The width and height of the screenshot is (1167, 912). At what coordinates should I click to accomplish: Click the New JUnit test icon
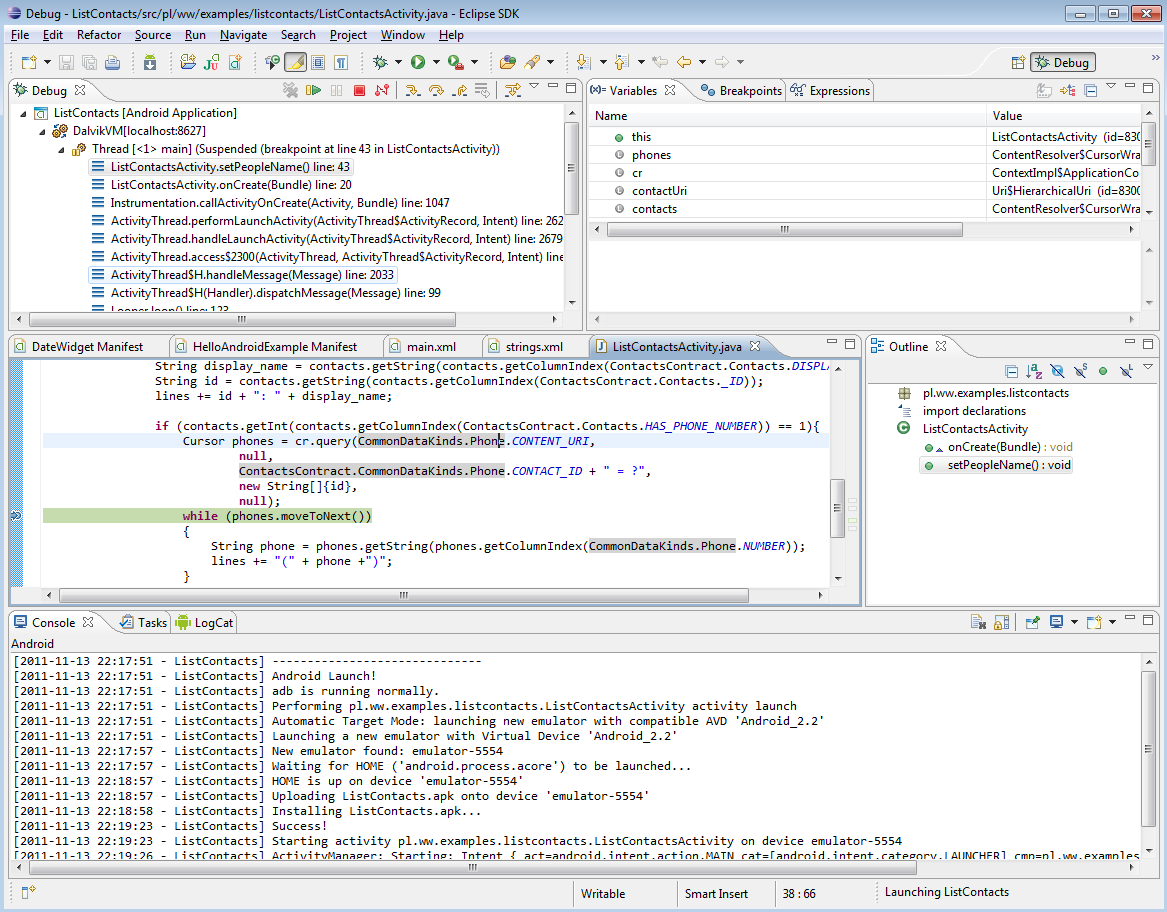(211, 63)
